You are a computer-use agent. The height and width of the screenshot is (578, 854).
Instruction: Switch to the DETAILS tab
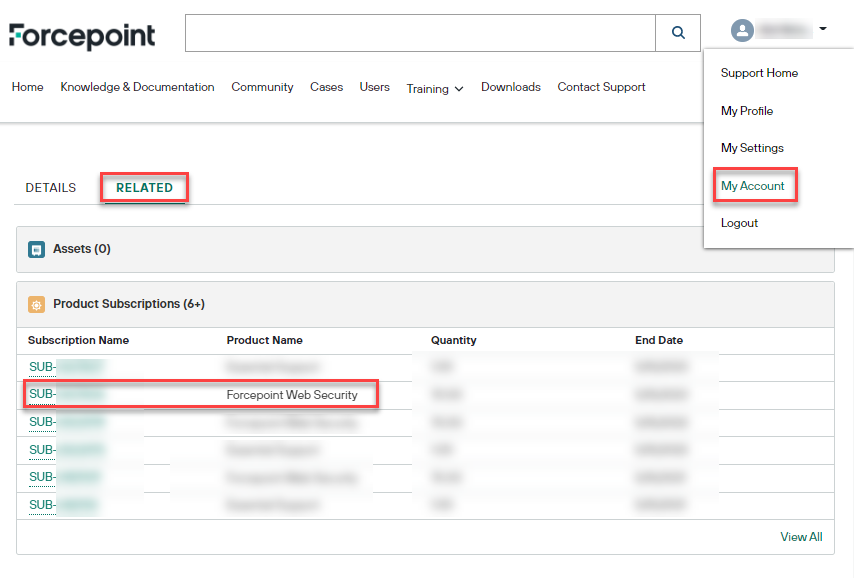pyautogui.click(x=50, y=187)
